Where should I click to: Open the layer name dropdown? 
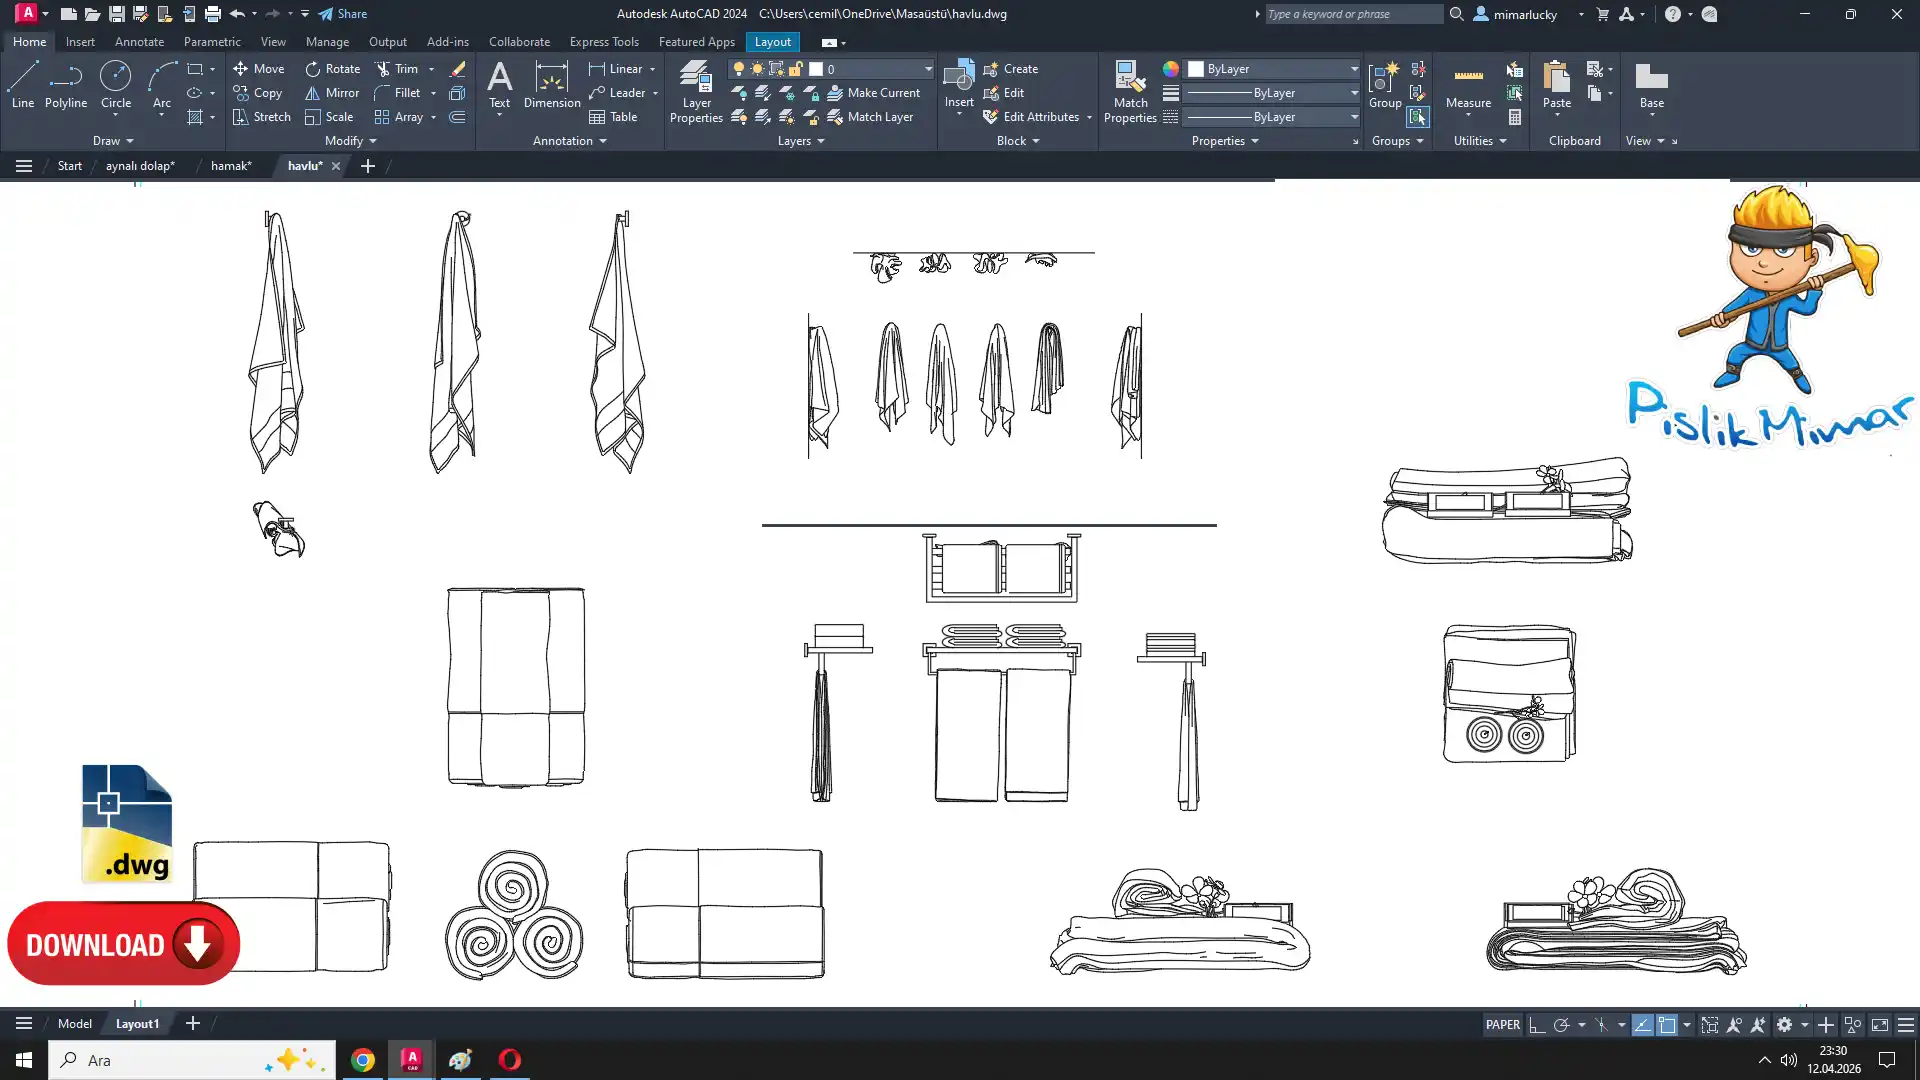coord(927,69)
